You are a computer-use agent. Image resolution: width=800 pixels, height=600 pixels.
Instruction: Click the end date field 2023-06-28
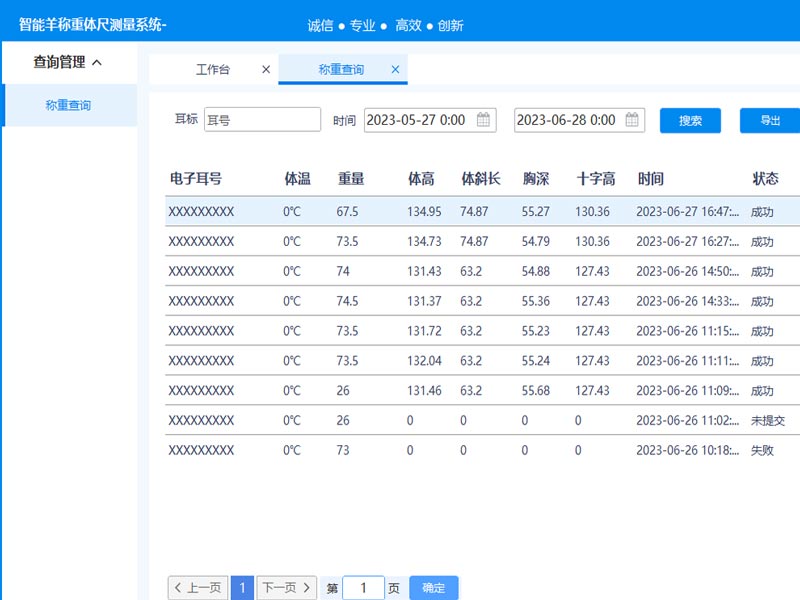pos(567,120)
